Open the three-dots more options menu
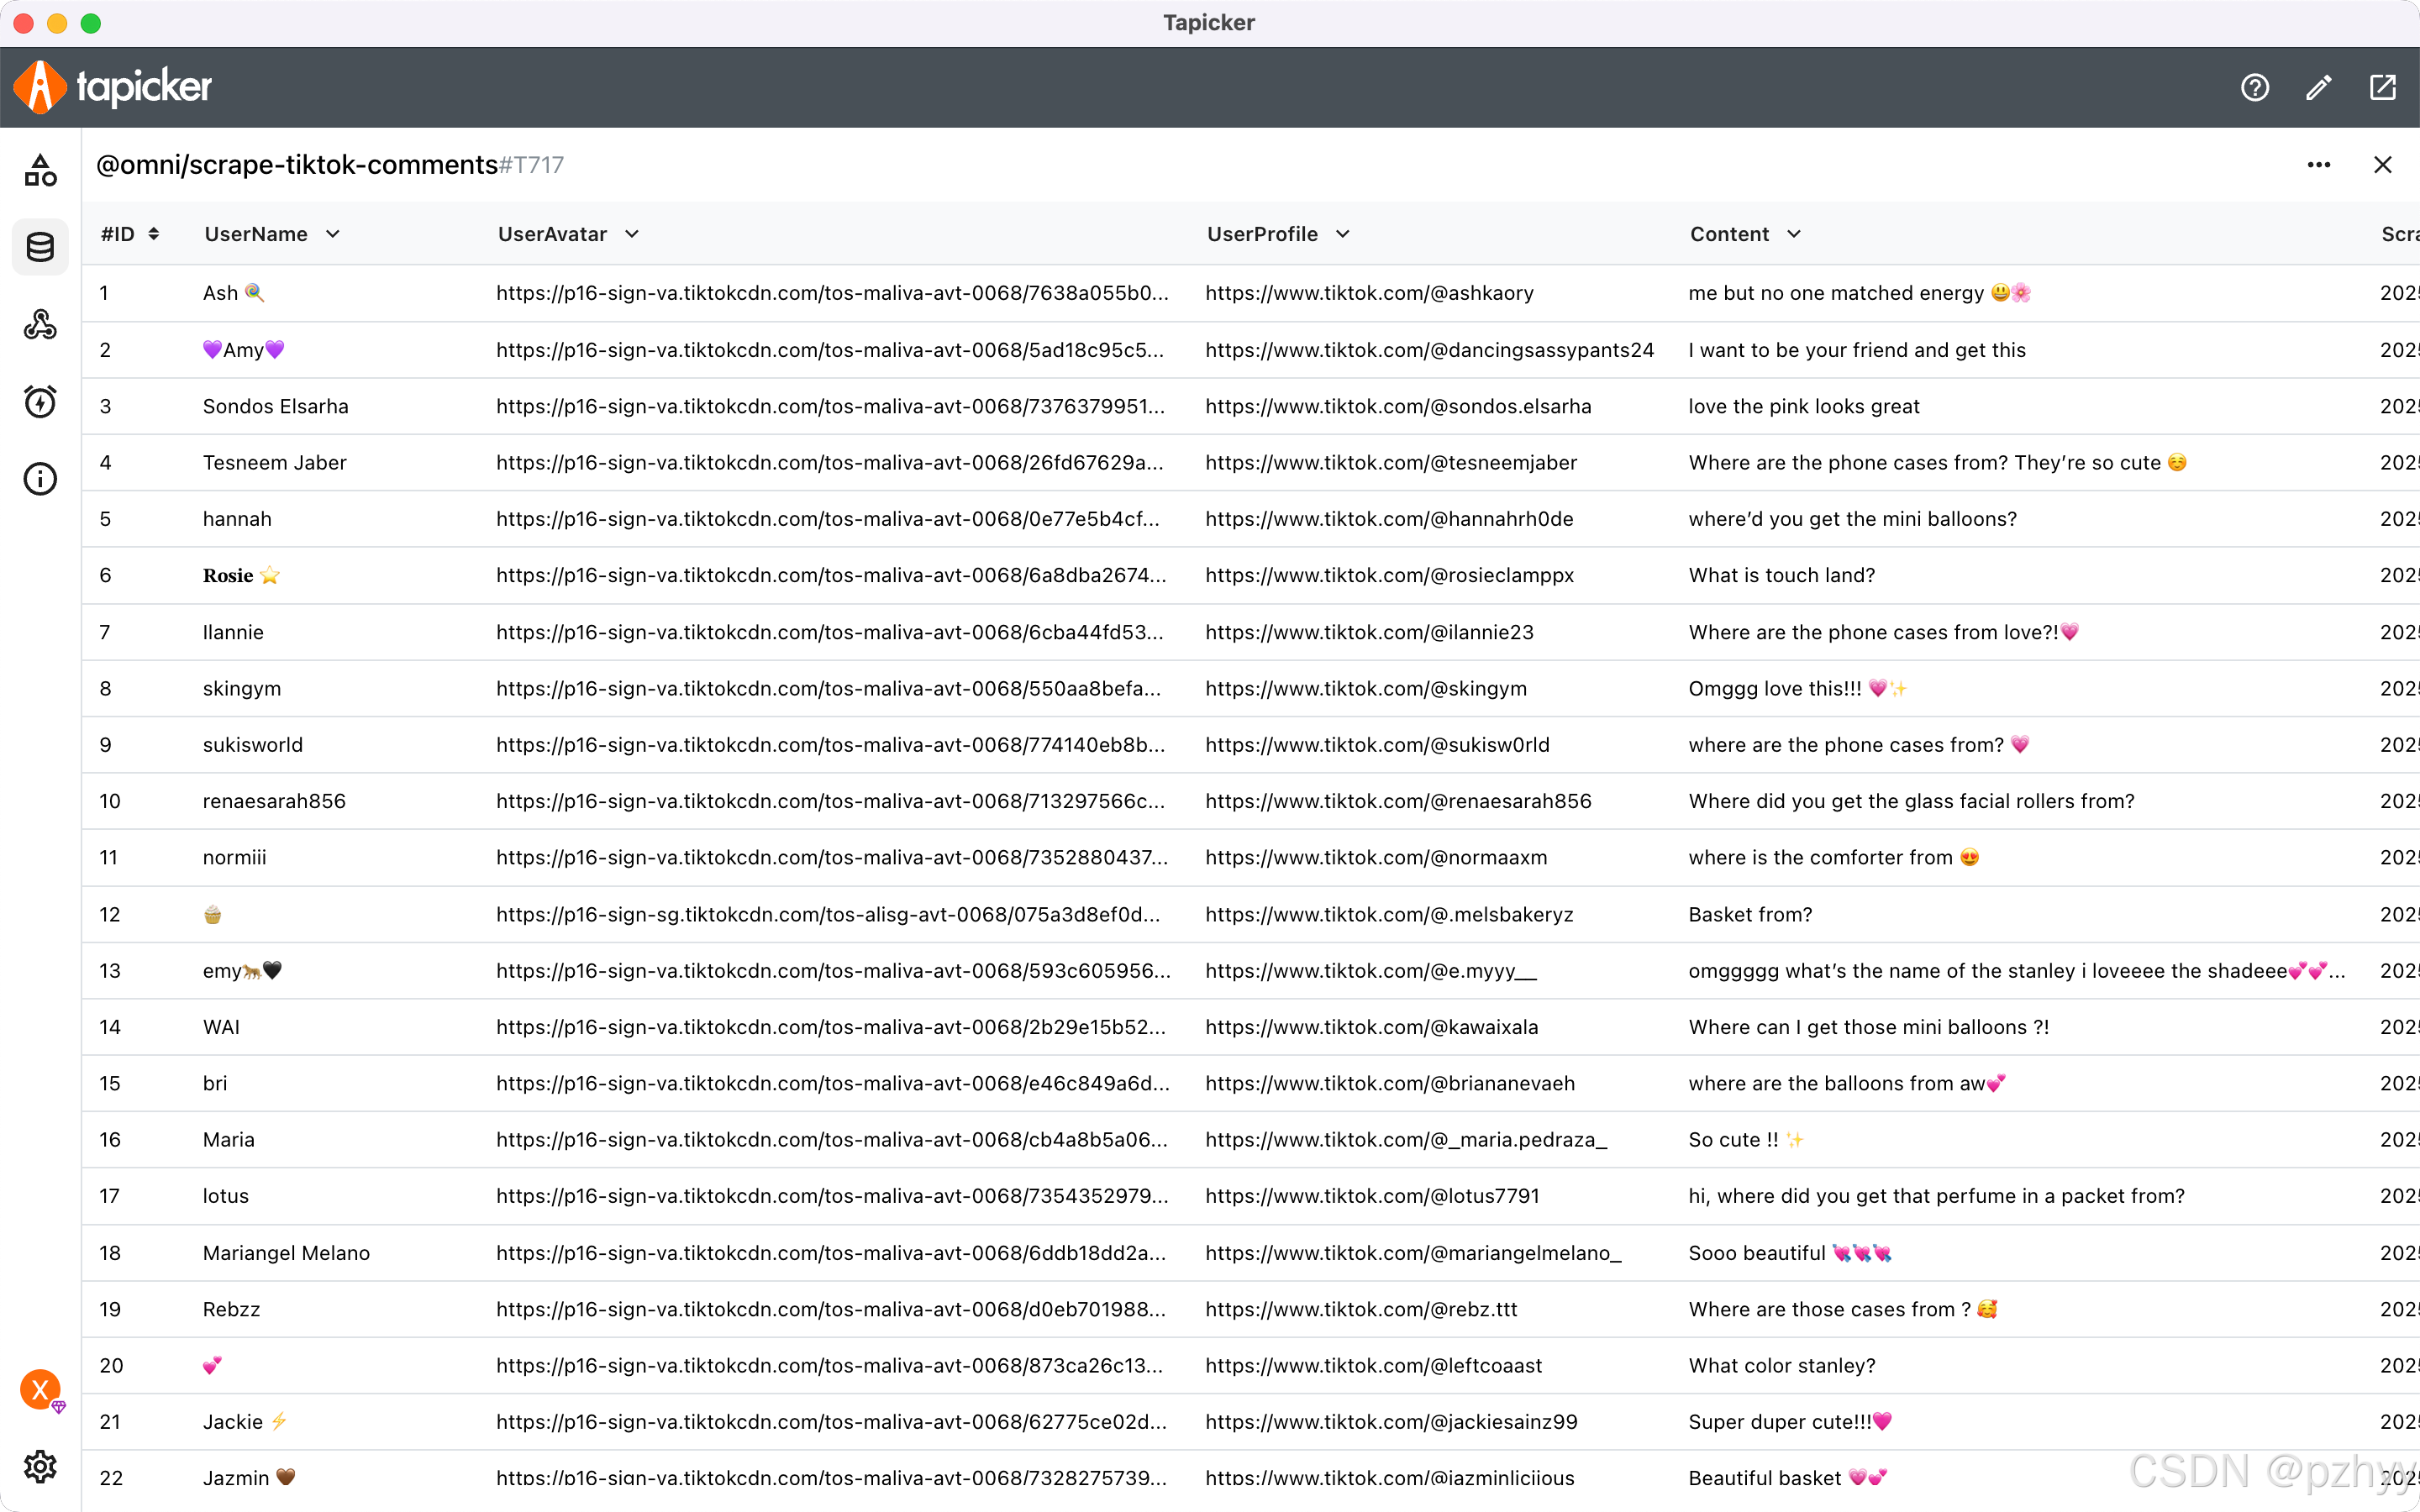Image resolution: width=2420 pixels, height=1512 pixels. (2318, 165)
